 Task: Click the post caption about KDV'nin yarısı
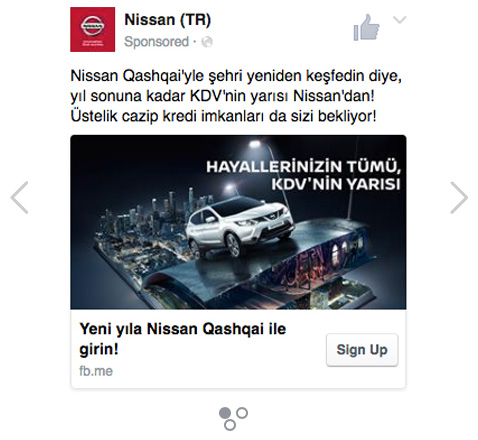pyautogui.click(x=236, y=96)
